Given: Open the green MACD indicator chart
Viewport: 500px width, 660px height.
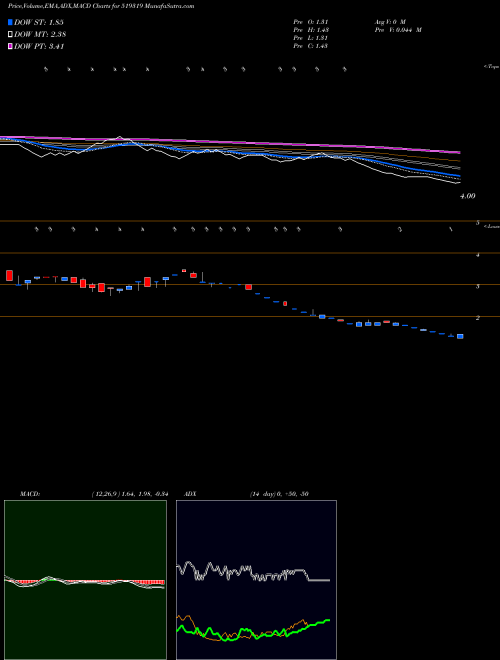Looking at the screenshot, I should [x=85, y=580].
